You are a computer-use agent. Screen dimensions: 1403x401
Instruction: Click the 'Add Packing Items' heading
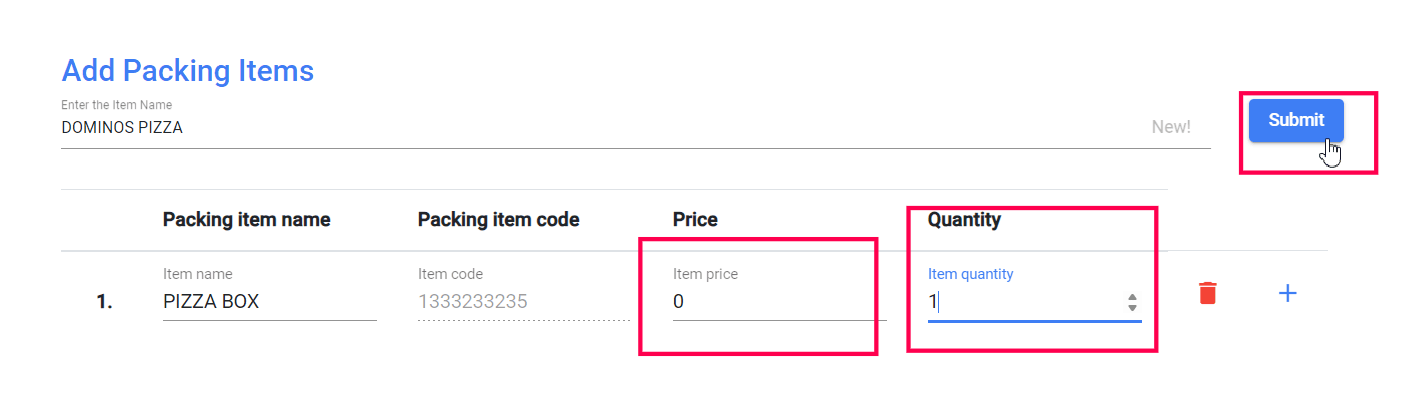pos(188,71)
